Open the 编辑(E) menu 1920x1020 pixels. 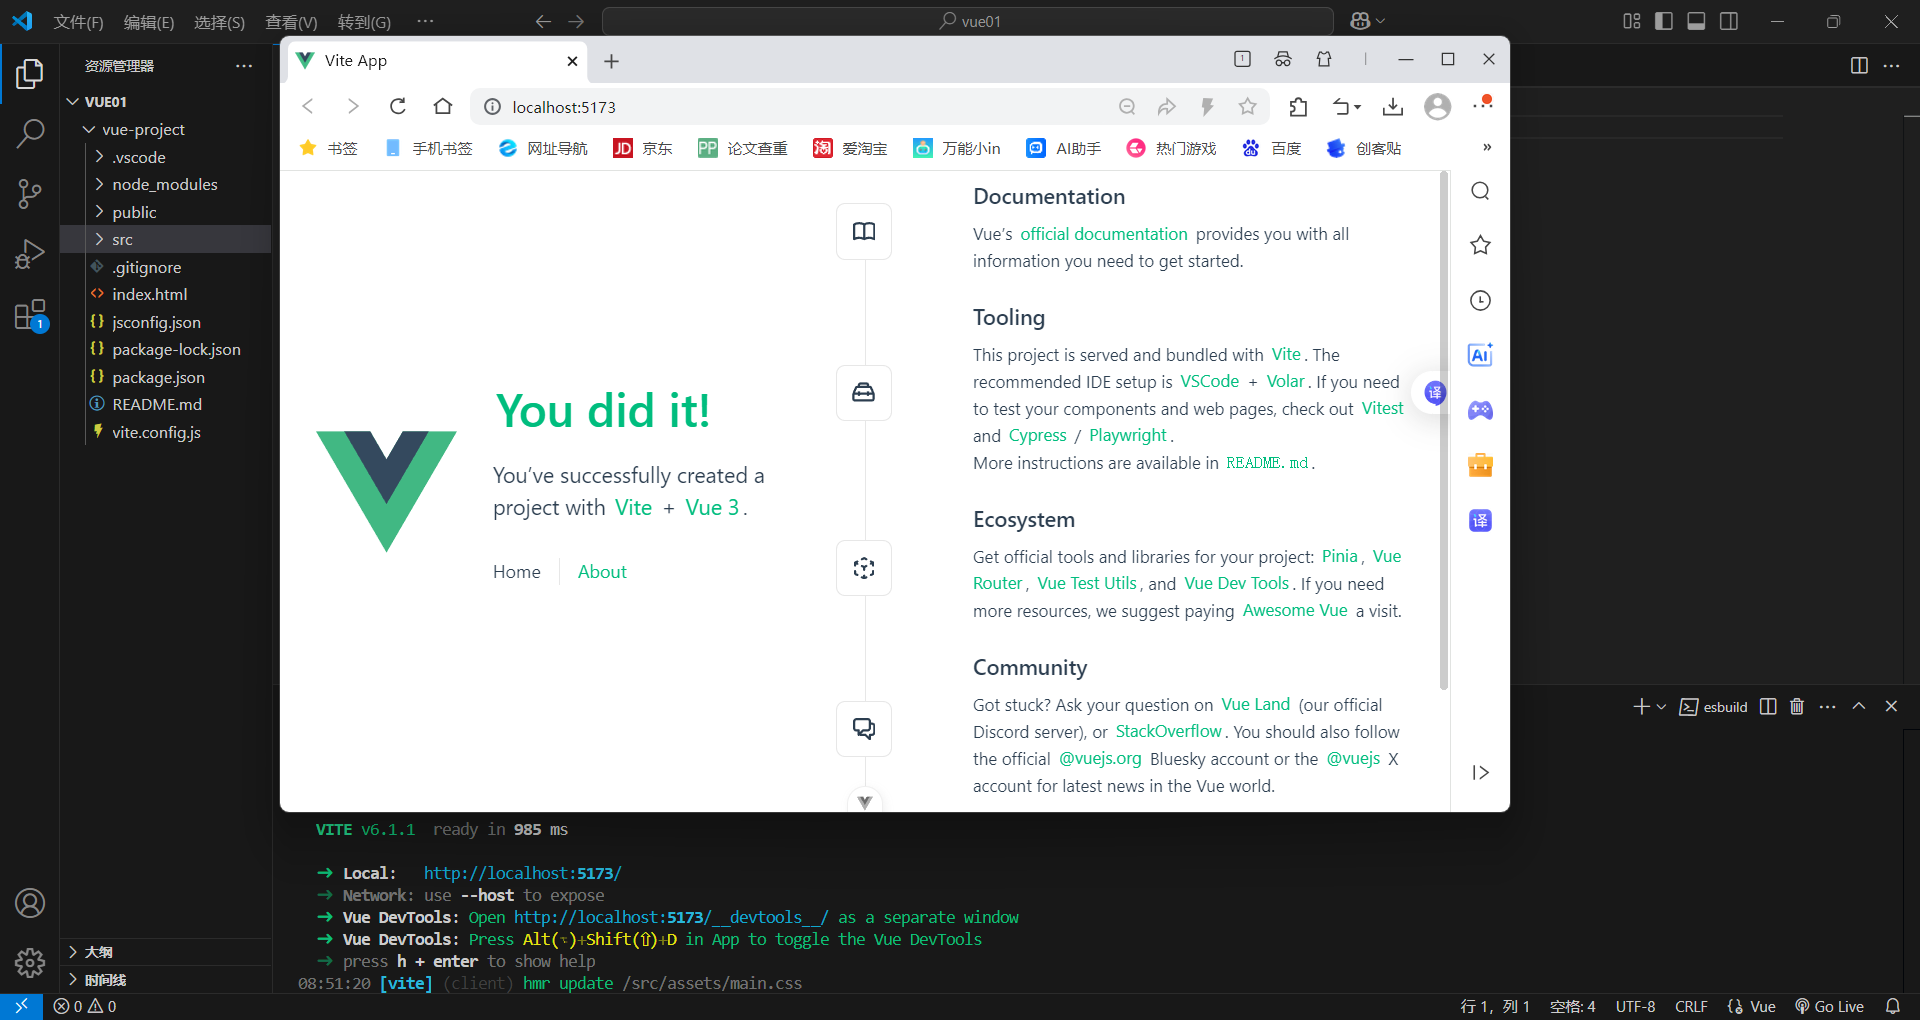(149, 22)
